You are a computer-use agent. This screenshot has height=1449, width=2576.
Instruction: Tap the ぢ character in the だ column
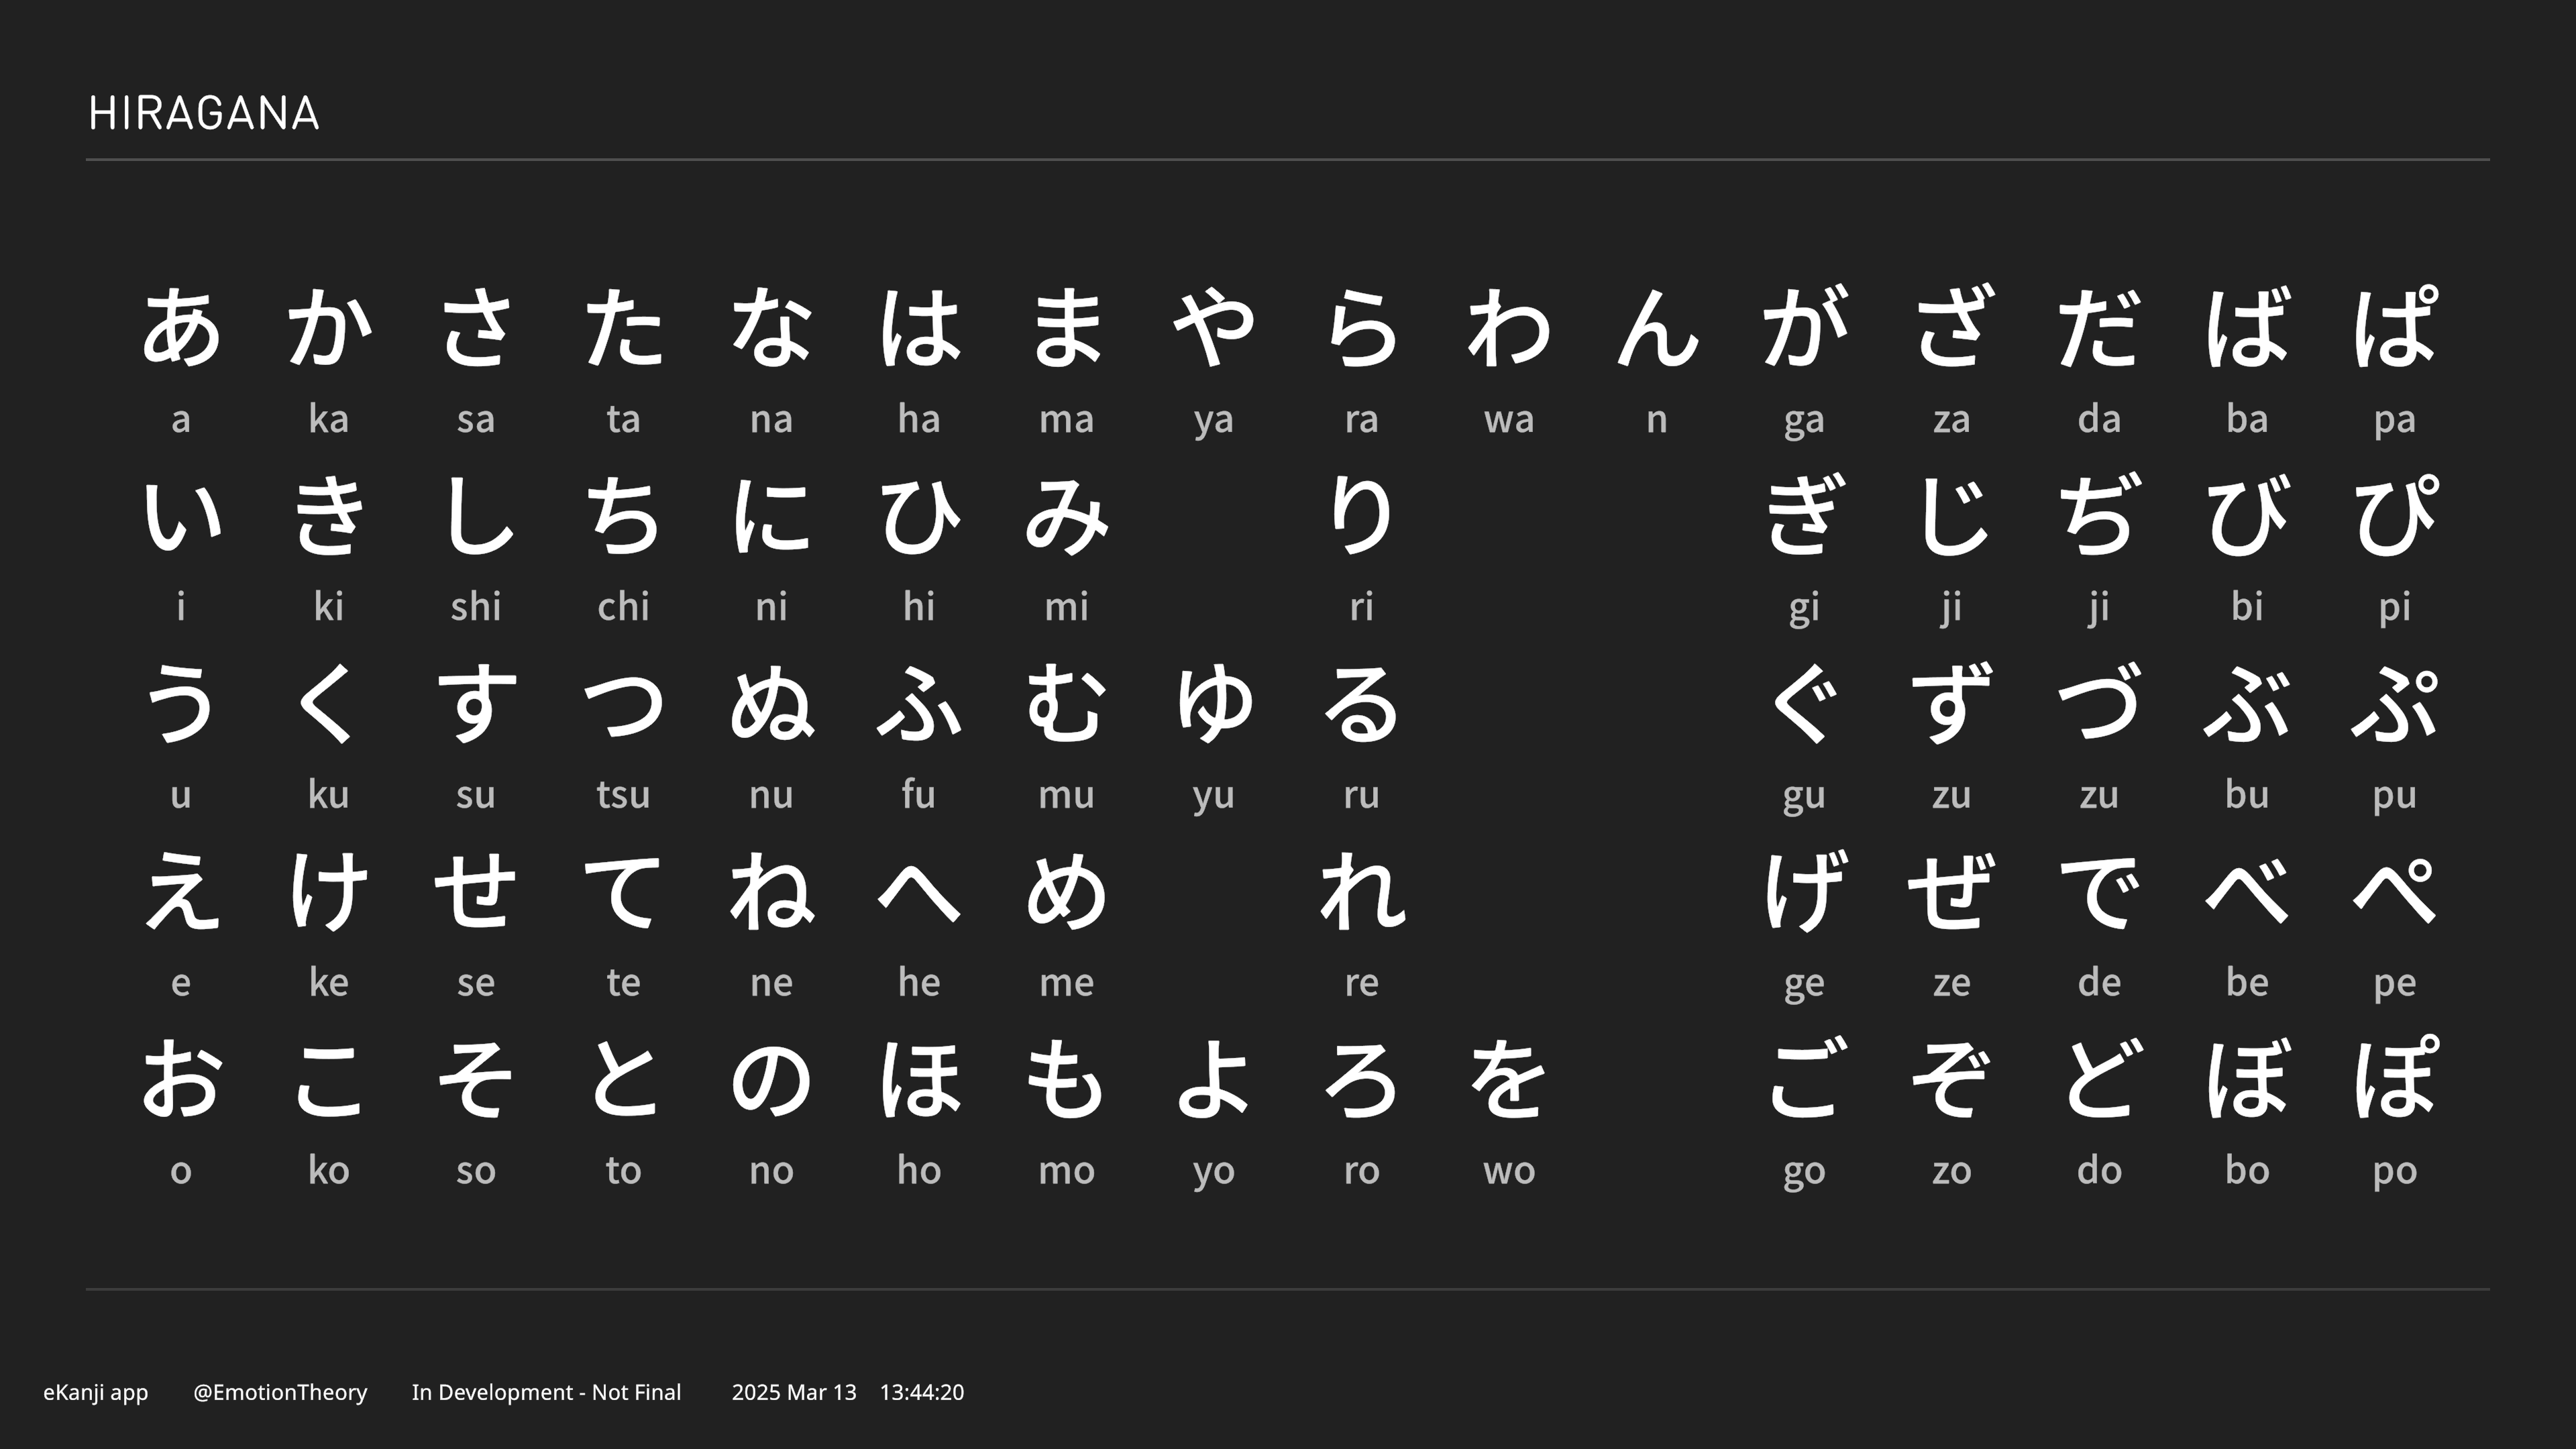pyautogui.click(x=2099, y=516)
